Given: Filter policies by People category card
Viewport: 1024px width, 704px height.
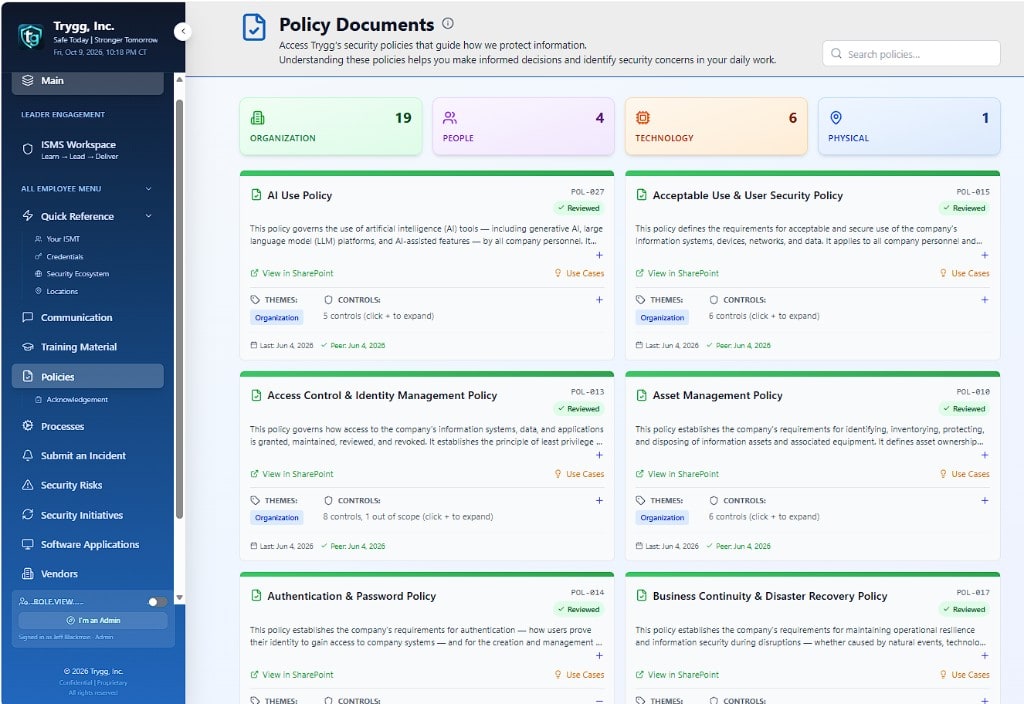Looking at the screenshot, I should click(x=523, y=127).
